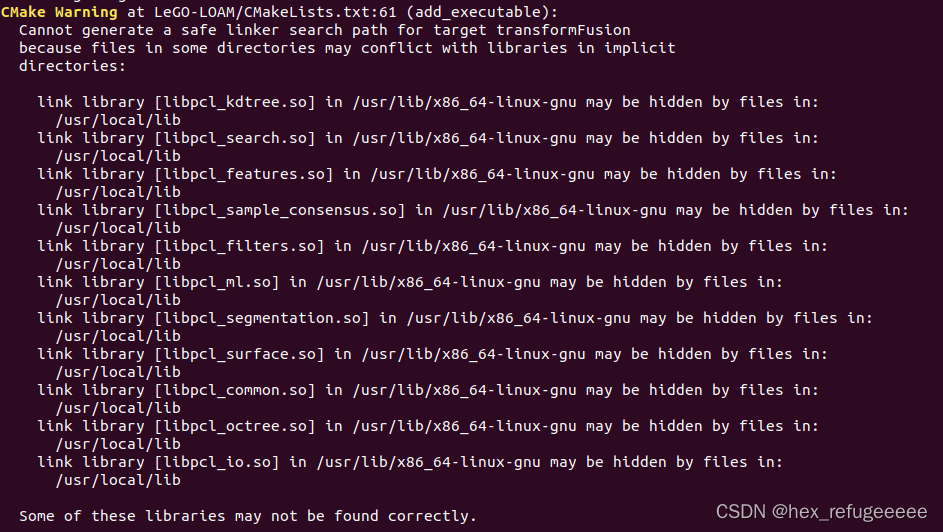This screenshot has height=532, width=943.
Task: Select the libpcl_common.so library name
Action: (235, 391)
